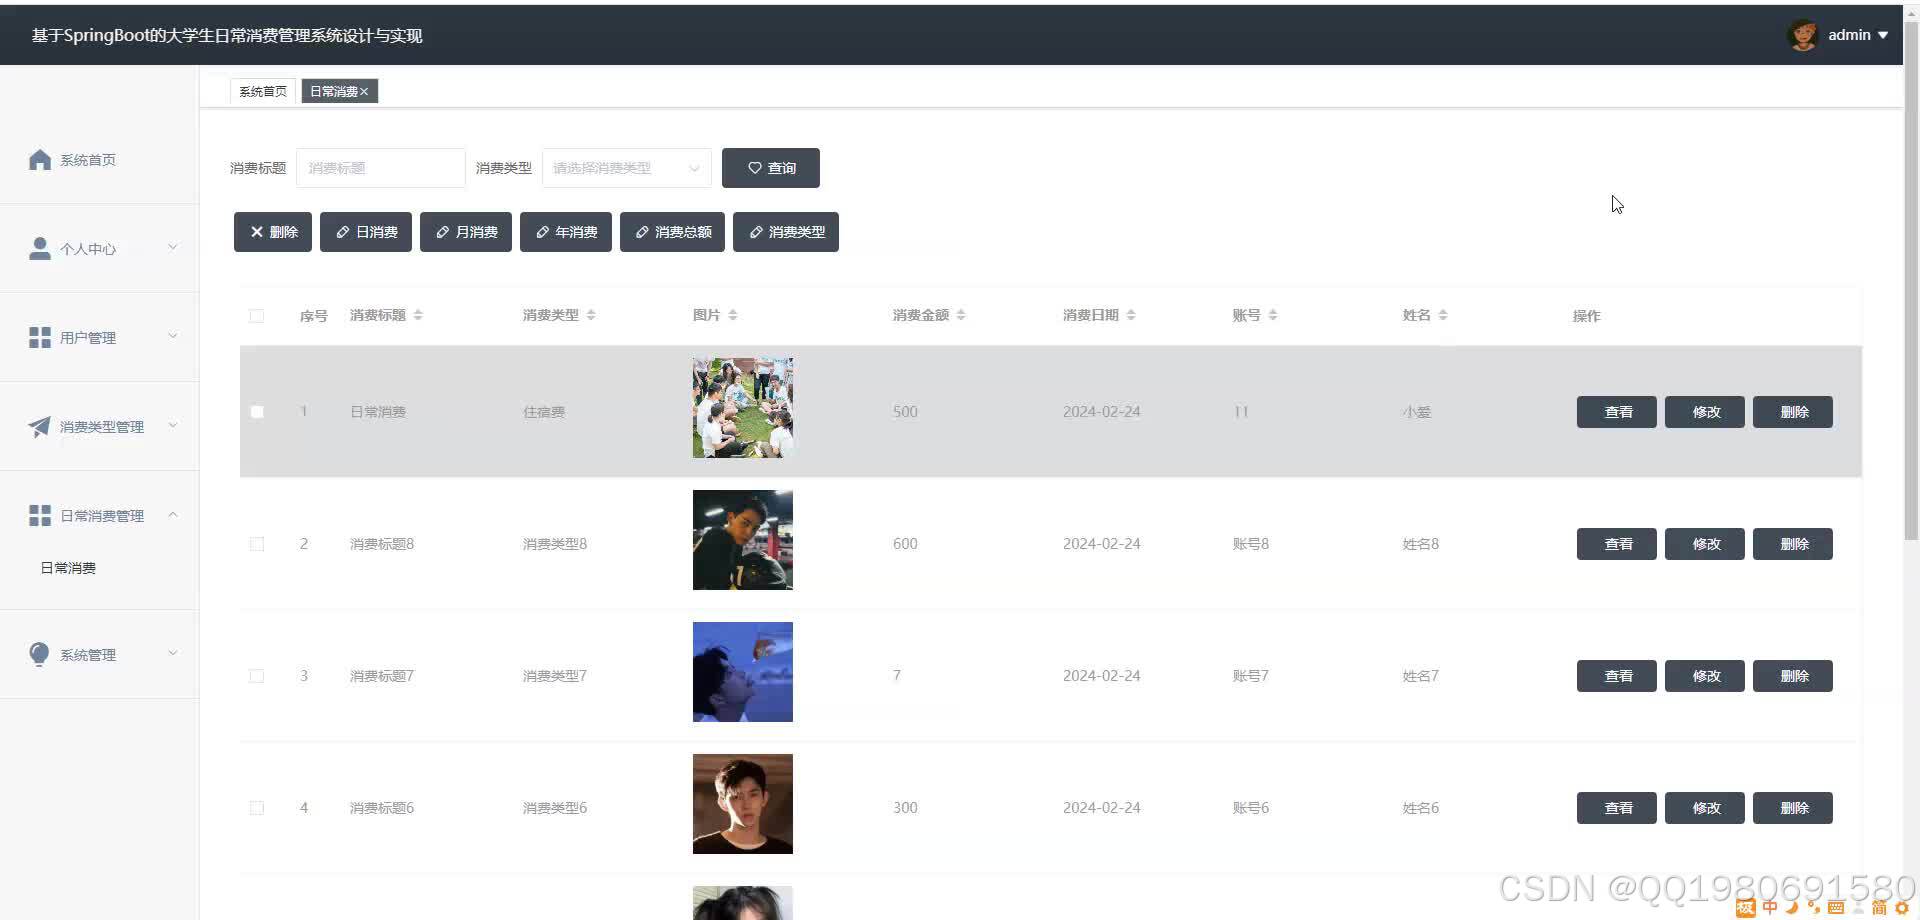Expand the 个人中心 menu chevron
Viewport: 1920px width, 920px height.
tap(172, 247)
